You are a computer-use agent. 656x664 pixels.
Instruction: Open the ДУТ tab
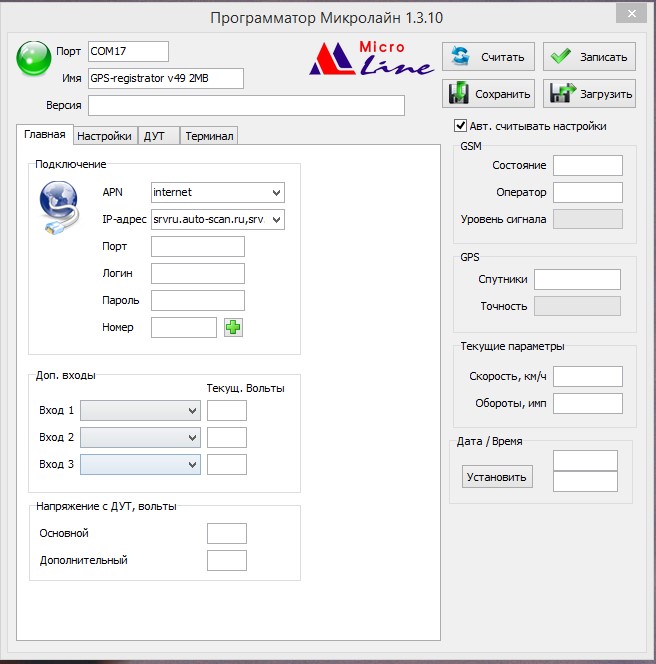pos(154,136)
